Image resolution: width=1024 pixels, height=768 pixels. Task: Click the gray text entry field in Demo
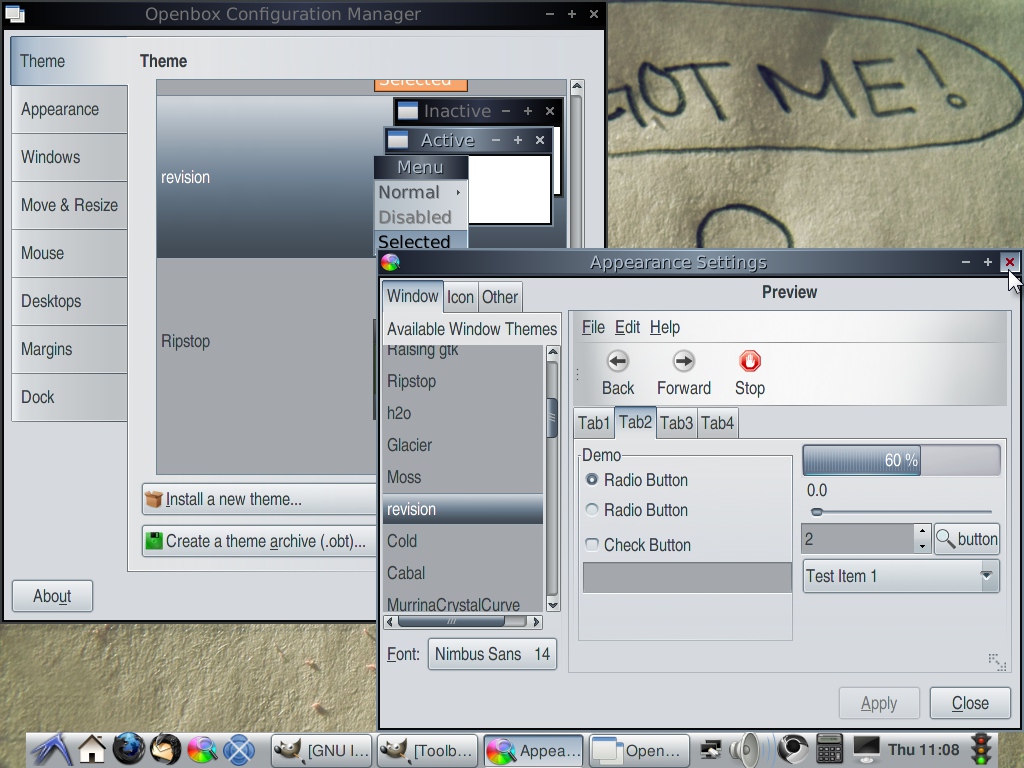[686, 577]
